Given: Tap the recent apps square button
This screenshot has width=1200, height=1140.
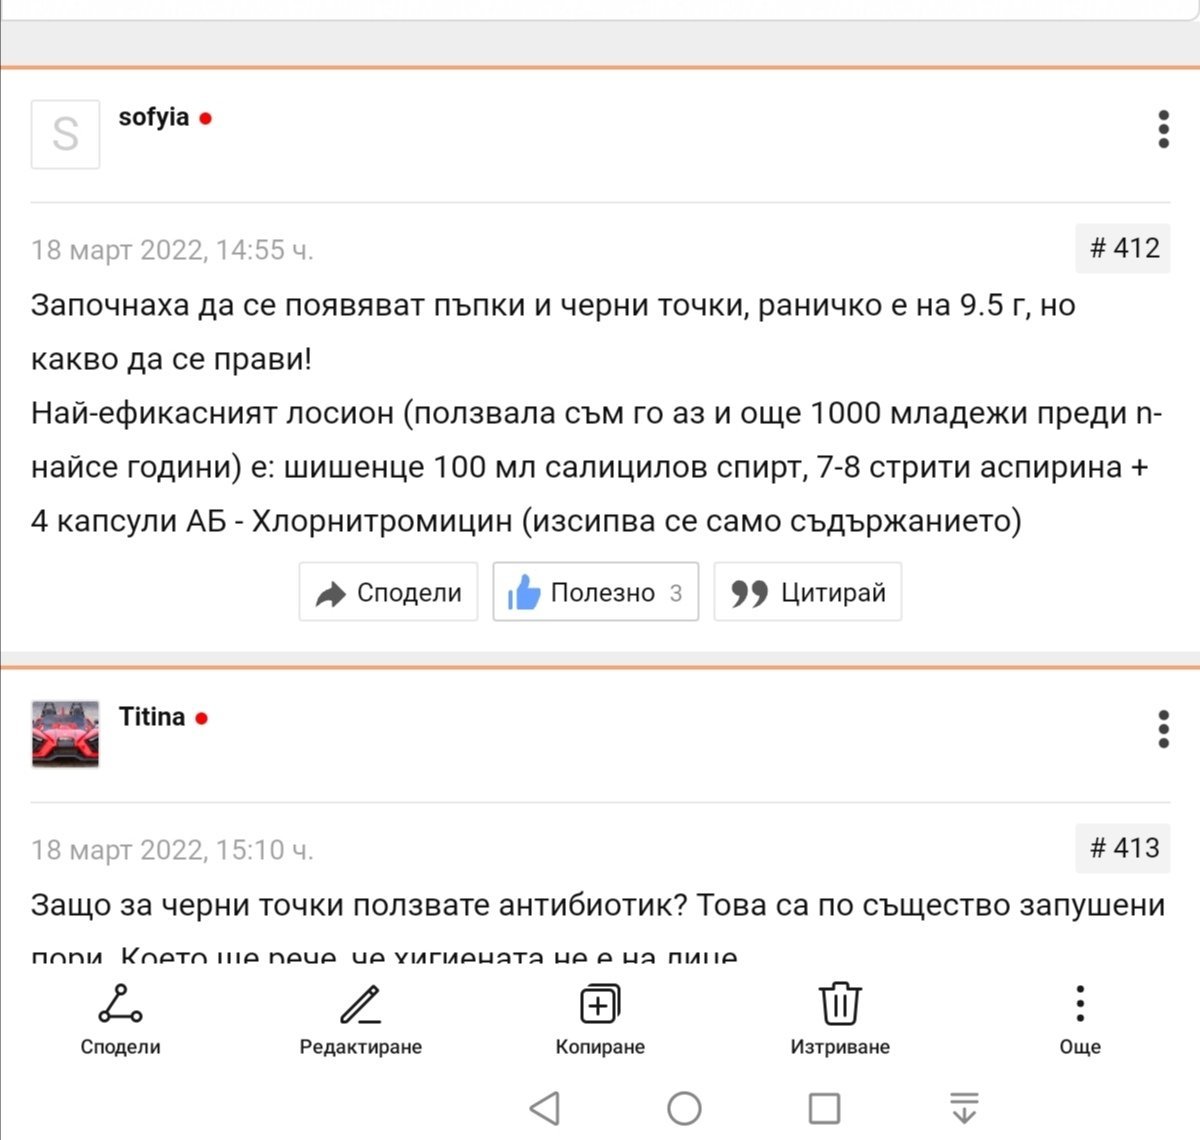Looking at the screenshot, I should tap(824, 1108).
